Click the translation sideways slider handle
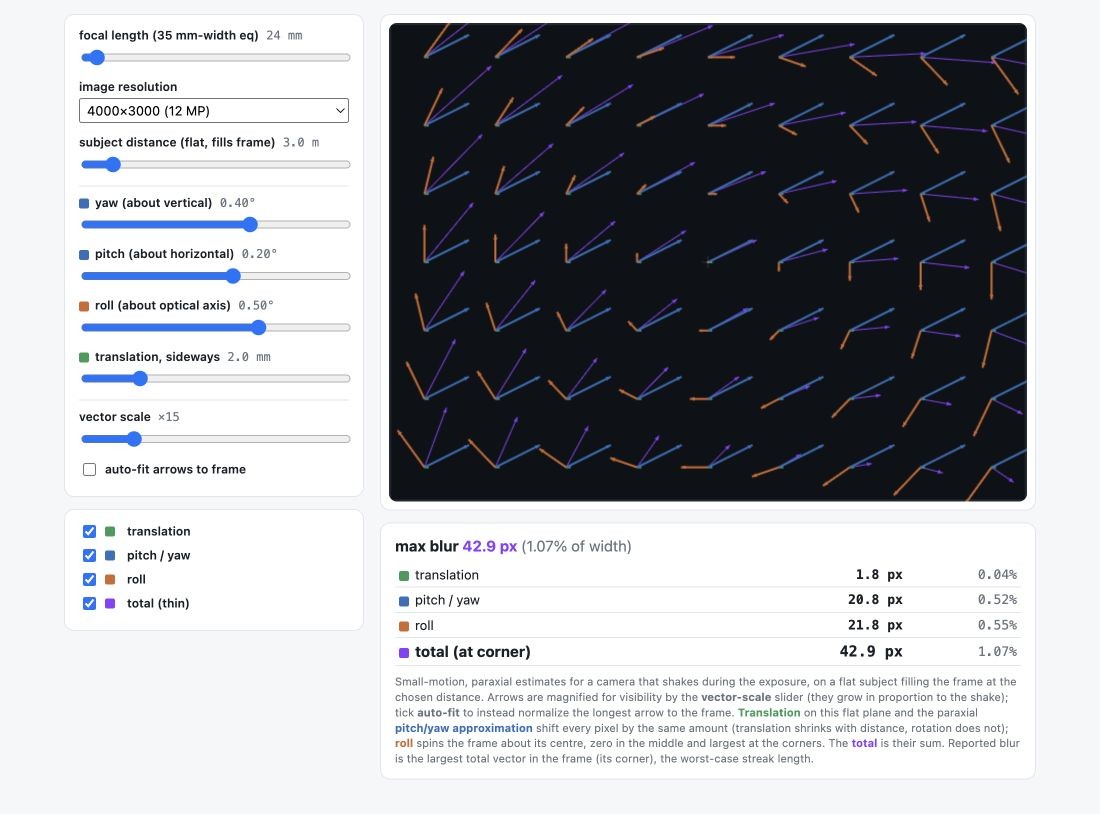Image resolution: width=1100 pixels, height=814 pixels. pyautogui.click(x=140, y=379)
